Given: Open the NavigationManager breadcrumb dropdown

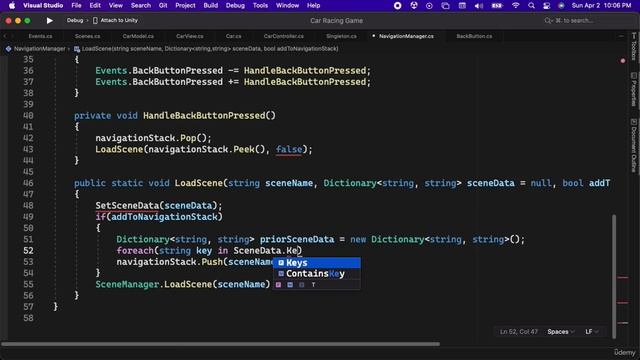Looking at the screenshot, I should point(40,49).
